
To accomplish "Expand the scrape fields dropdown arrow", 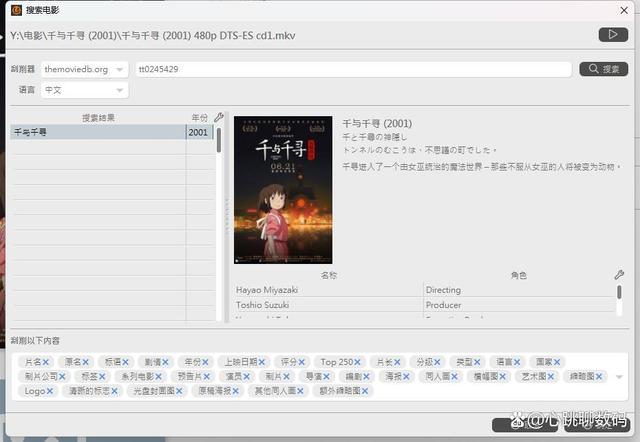I will pyautogui.click(x=619, y=377).
